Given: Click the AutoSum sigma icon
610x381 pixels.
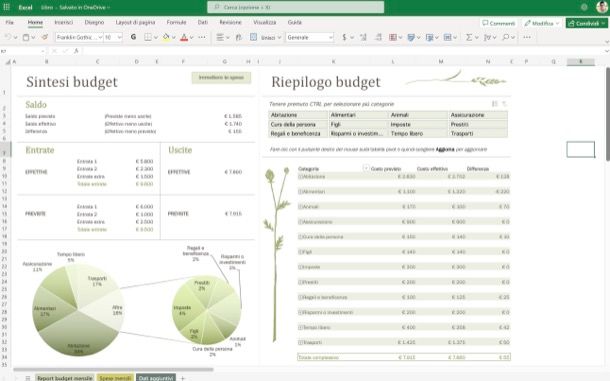Looking at the screenshot, I should pos(469,37).
